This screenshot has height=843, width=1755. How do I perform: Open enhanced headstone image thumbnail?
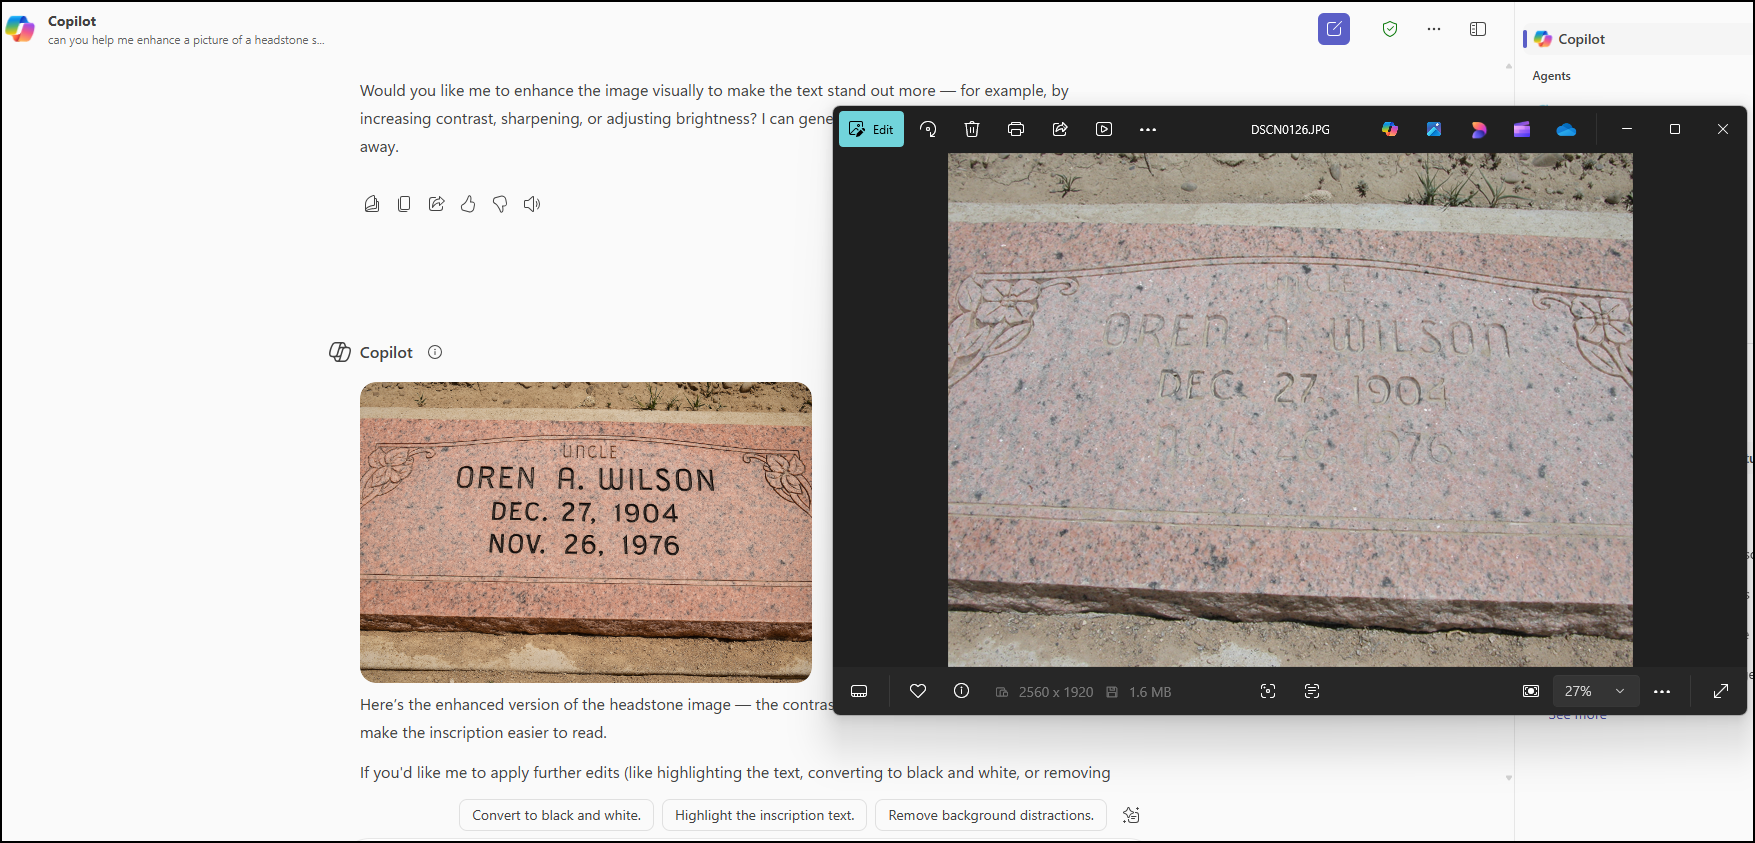pos(586,532)
